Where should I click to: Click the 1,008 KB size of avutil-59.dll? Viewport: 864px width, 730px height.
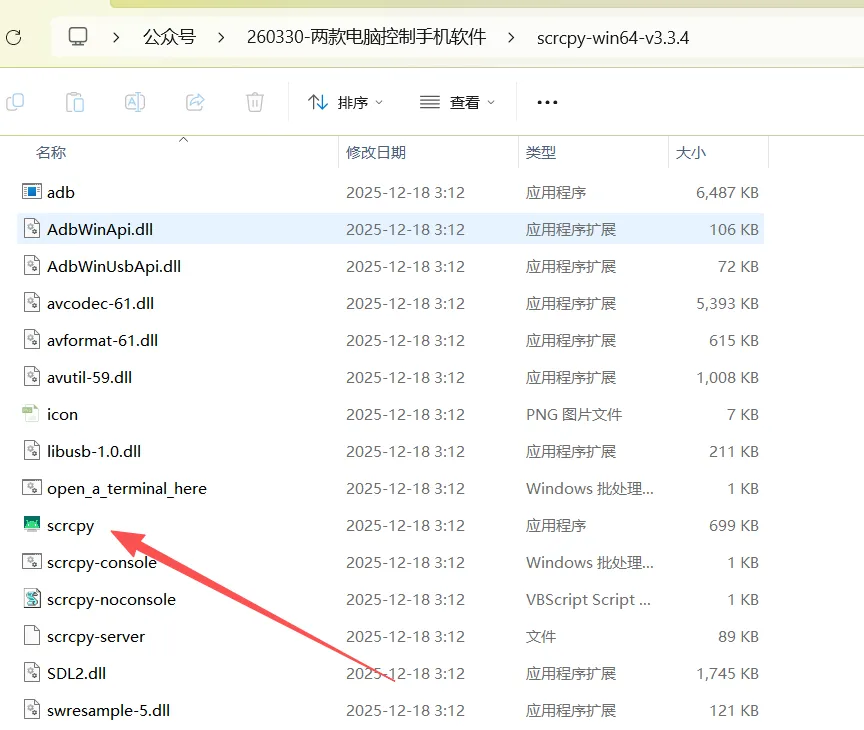(x=727, y=377)
